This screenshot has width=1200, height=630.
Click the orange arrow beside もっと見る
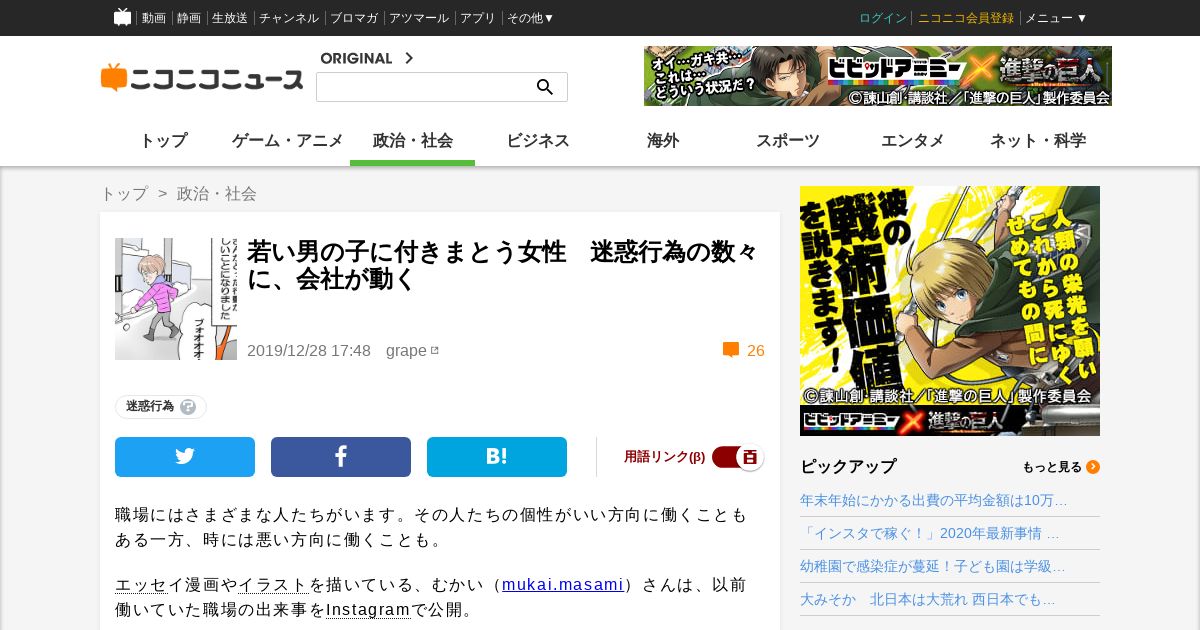click(1093, 467)
